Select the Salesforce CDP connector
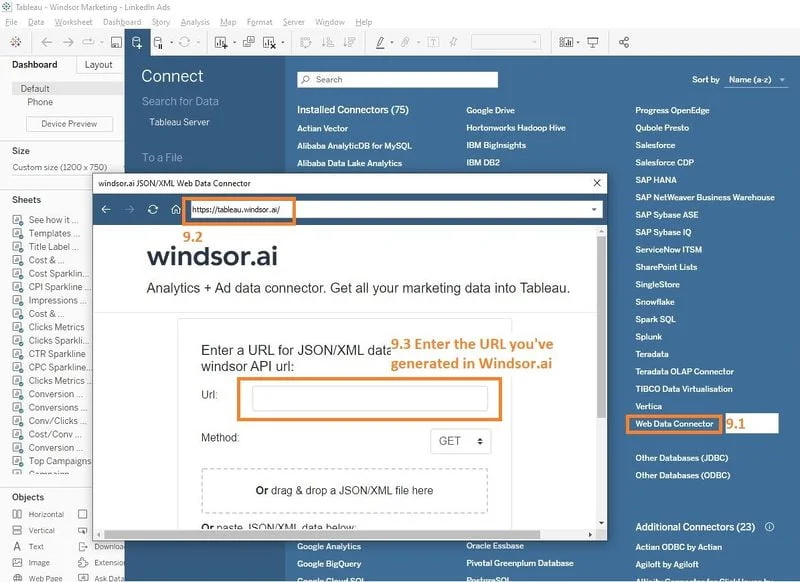Viewport: 800px width, 582px height. click(x=664, y=163)
